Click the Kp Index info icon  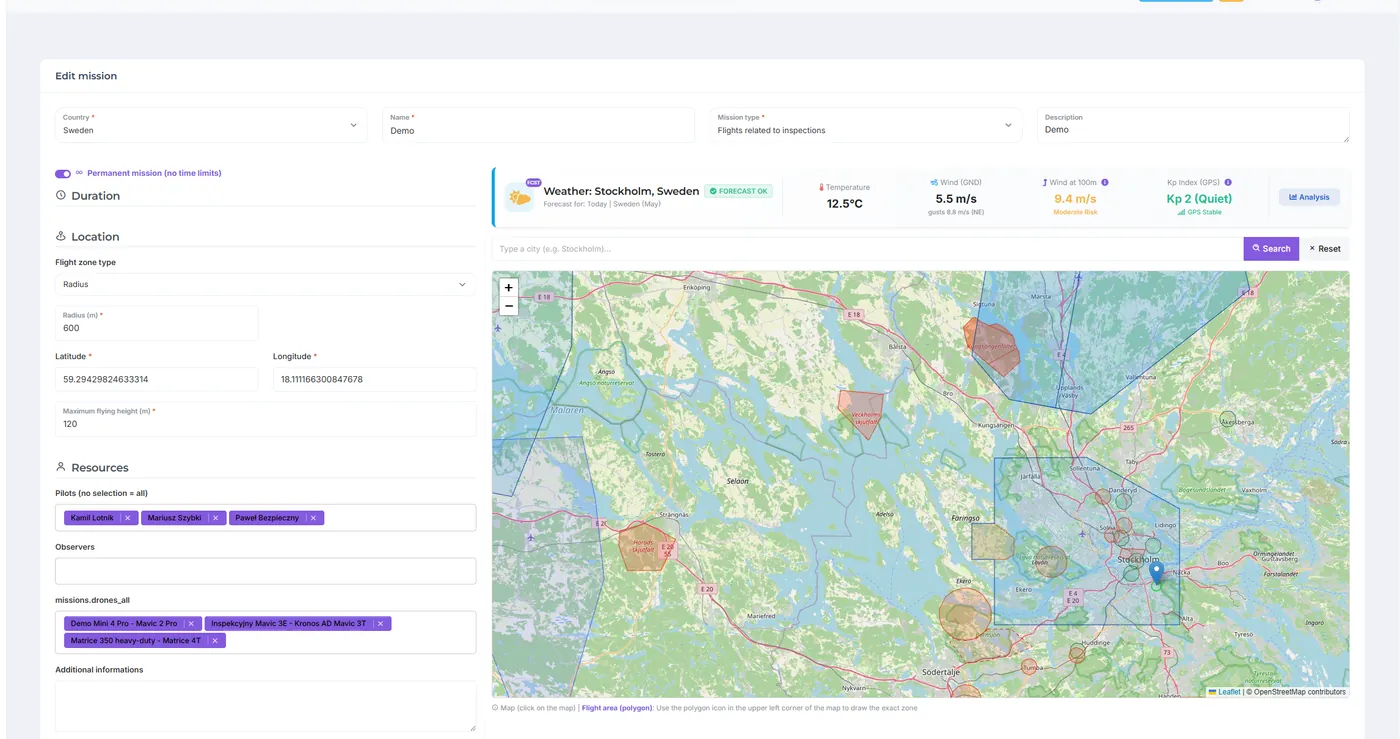pyautogui.click(x=1228, y=183)
